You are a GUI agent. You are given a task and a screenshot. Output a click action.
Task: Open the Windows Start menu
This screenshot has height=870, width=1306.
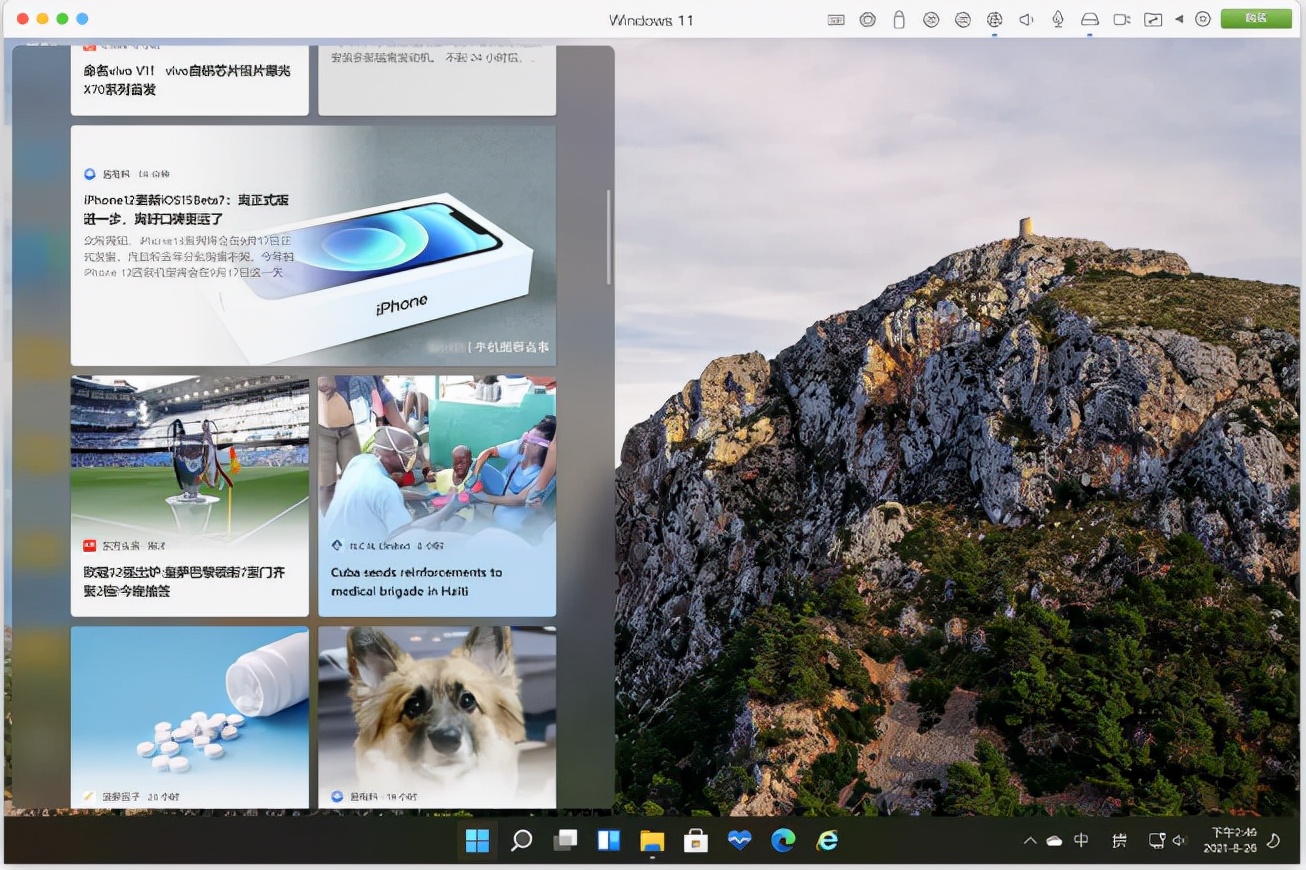tap(477, 841)
